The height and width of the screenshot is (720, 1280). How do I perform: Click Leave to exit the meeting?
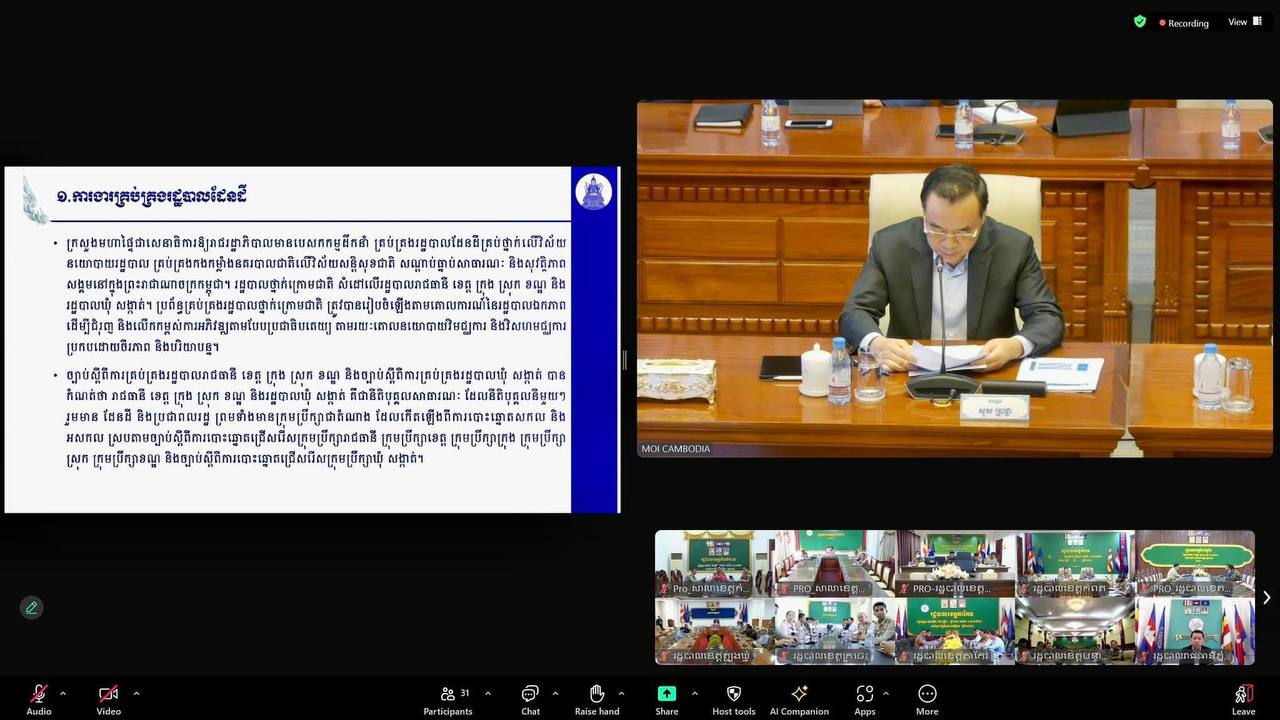coord(1243,698)
